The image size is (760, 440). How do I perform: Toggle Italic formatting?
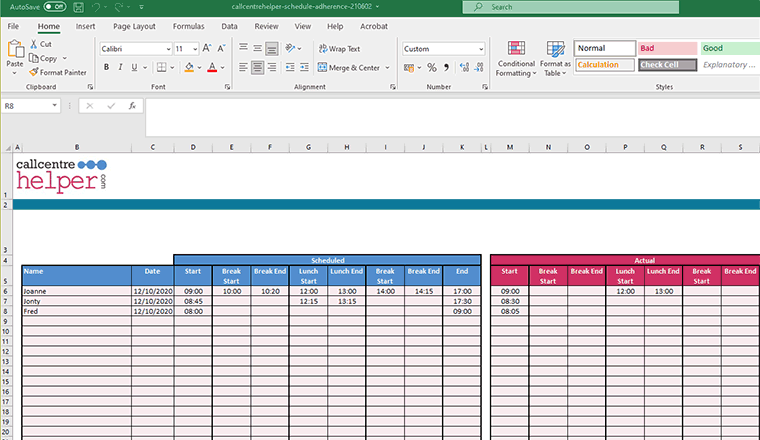point(120,67)
